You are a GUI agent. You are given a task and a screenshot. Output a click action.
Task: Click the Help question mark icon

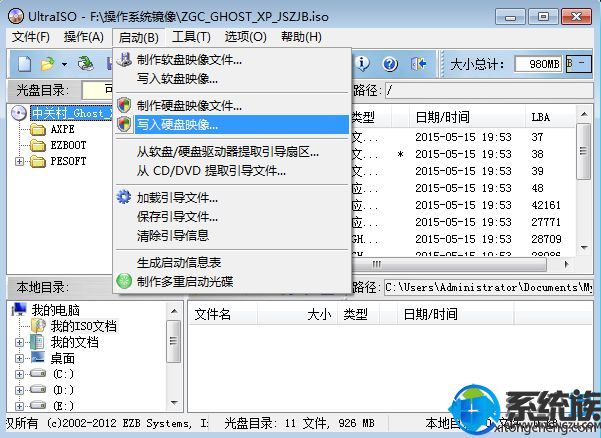pyautogui.click(x=390, y=64)
